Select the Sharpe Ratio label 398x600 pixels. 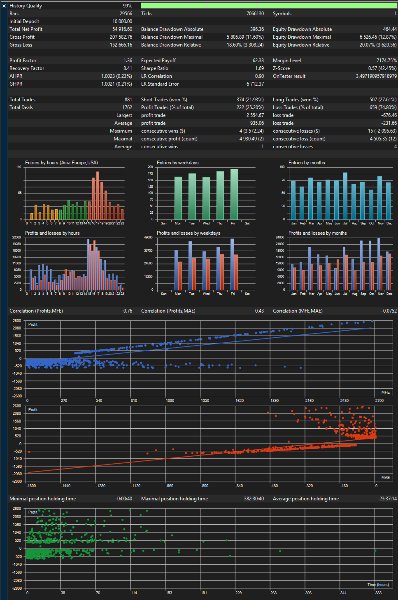tap(154, 68)
